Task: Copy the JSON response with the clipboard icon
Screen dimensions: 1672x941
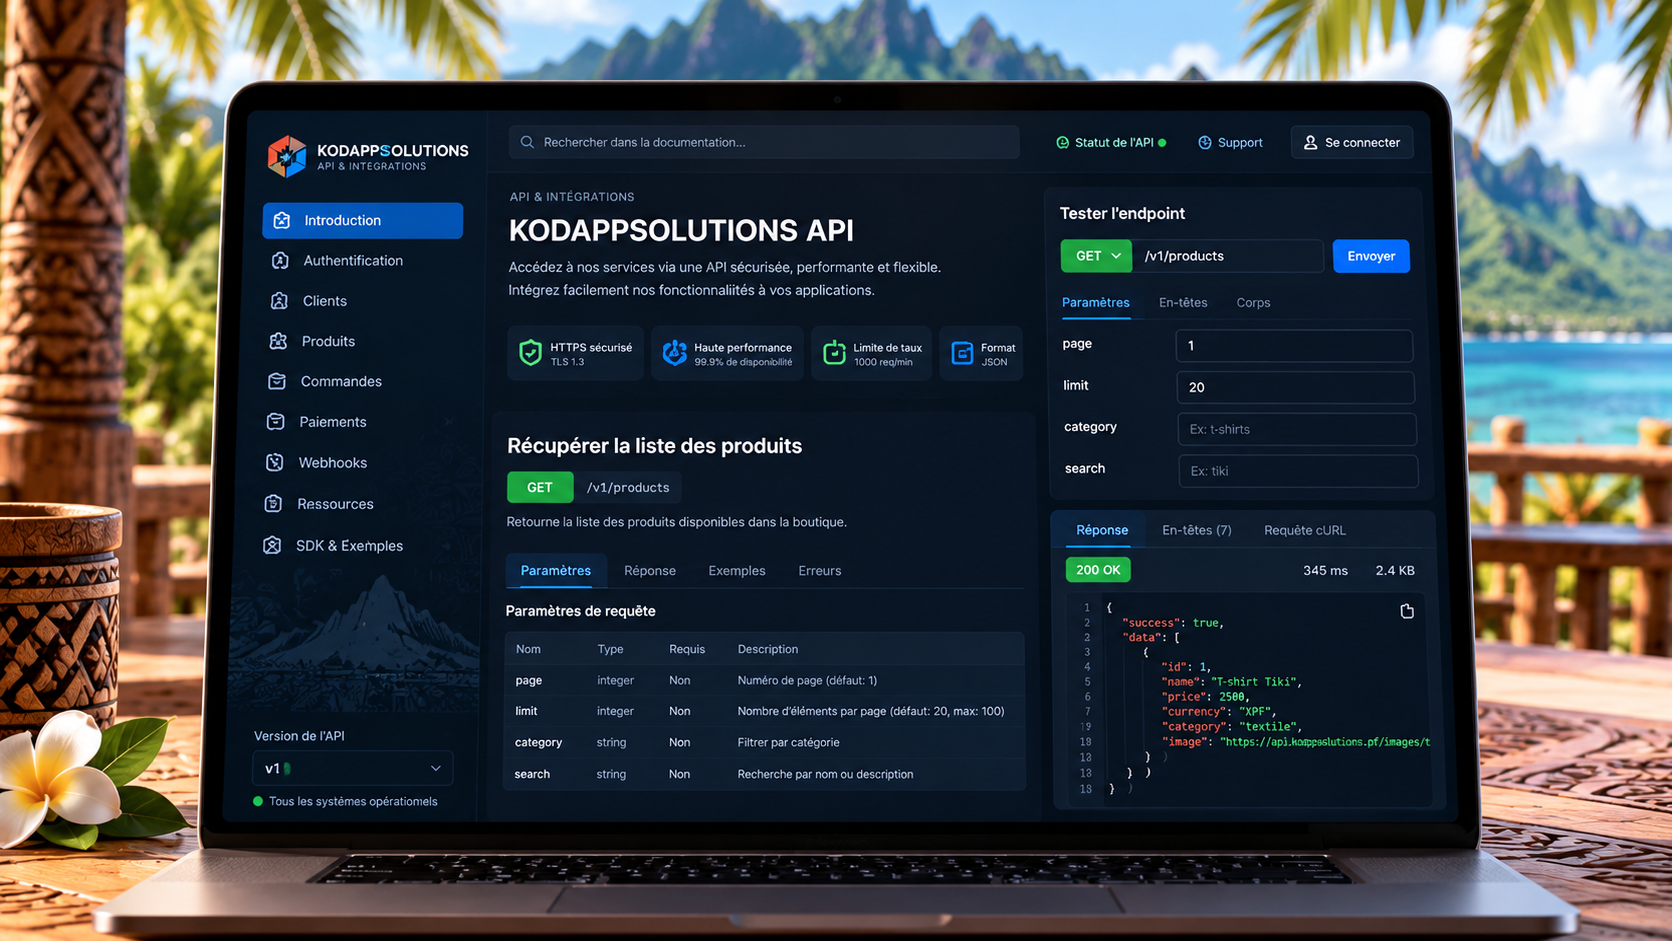Action: [x=1407, y=611]
